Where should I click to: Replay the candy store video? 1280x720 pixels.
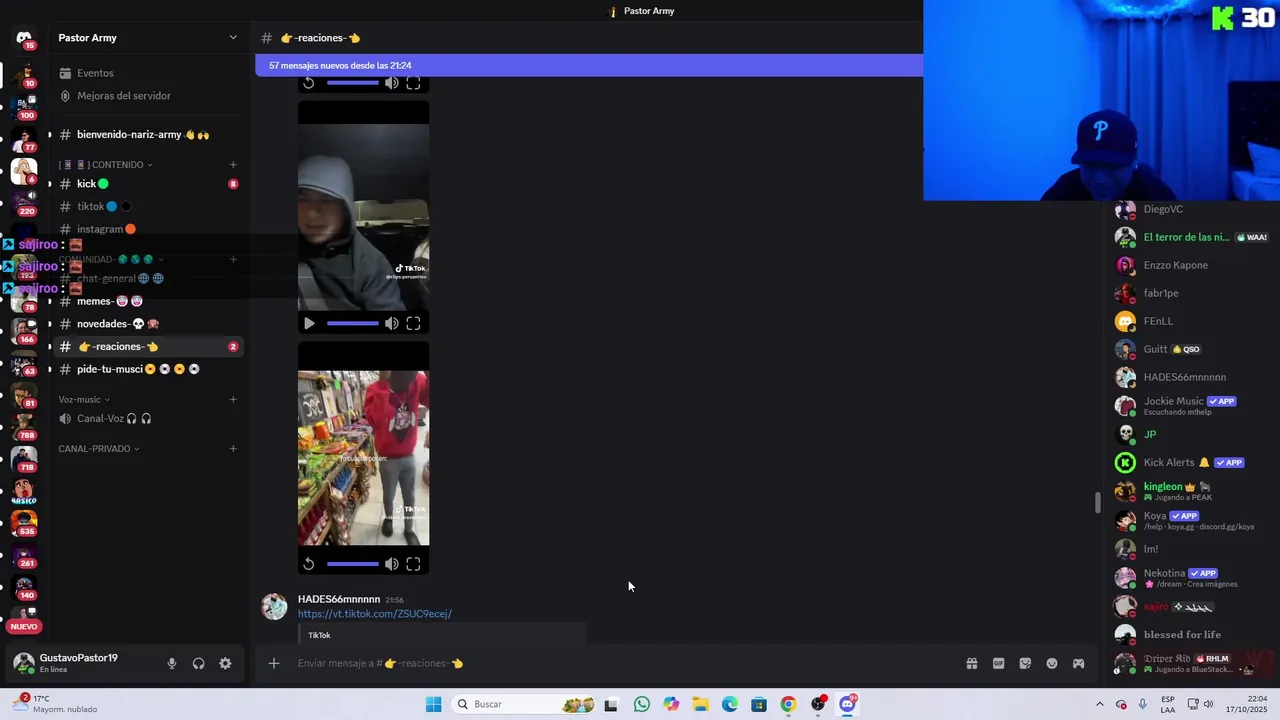click(309, 564)
